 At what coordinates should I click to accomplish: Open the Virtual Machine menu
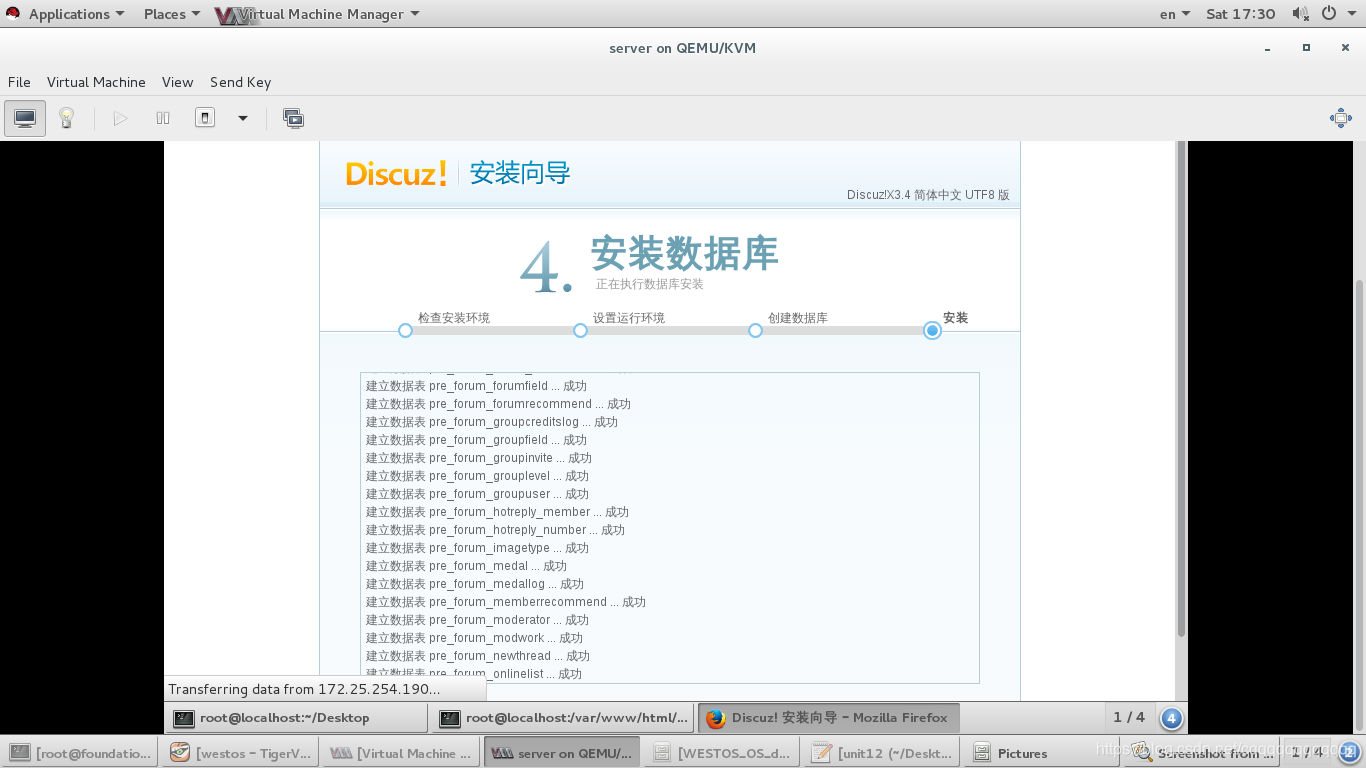pyautogui.click(x=96, y=82)
